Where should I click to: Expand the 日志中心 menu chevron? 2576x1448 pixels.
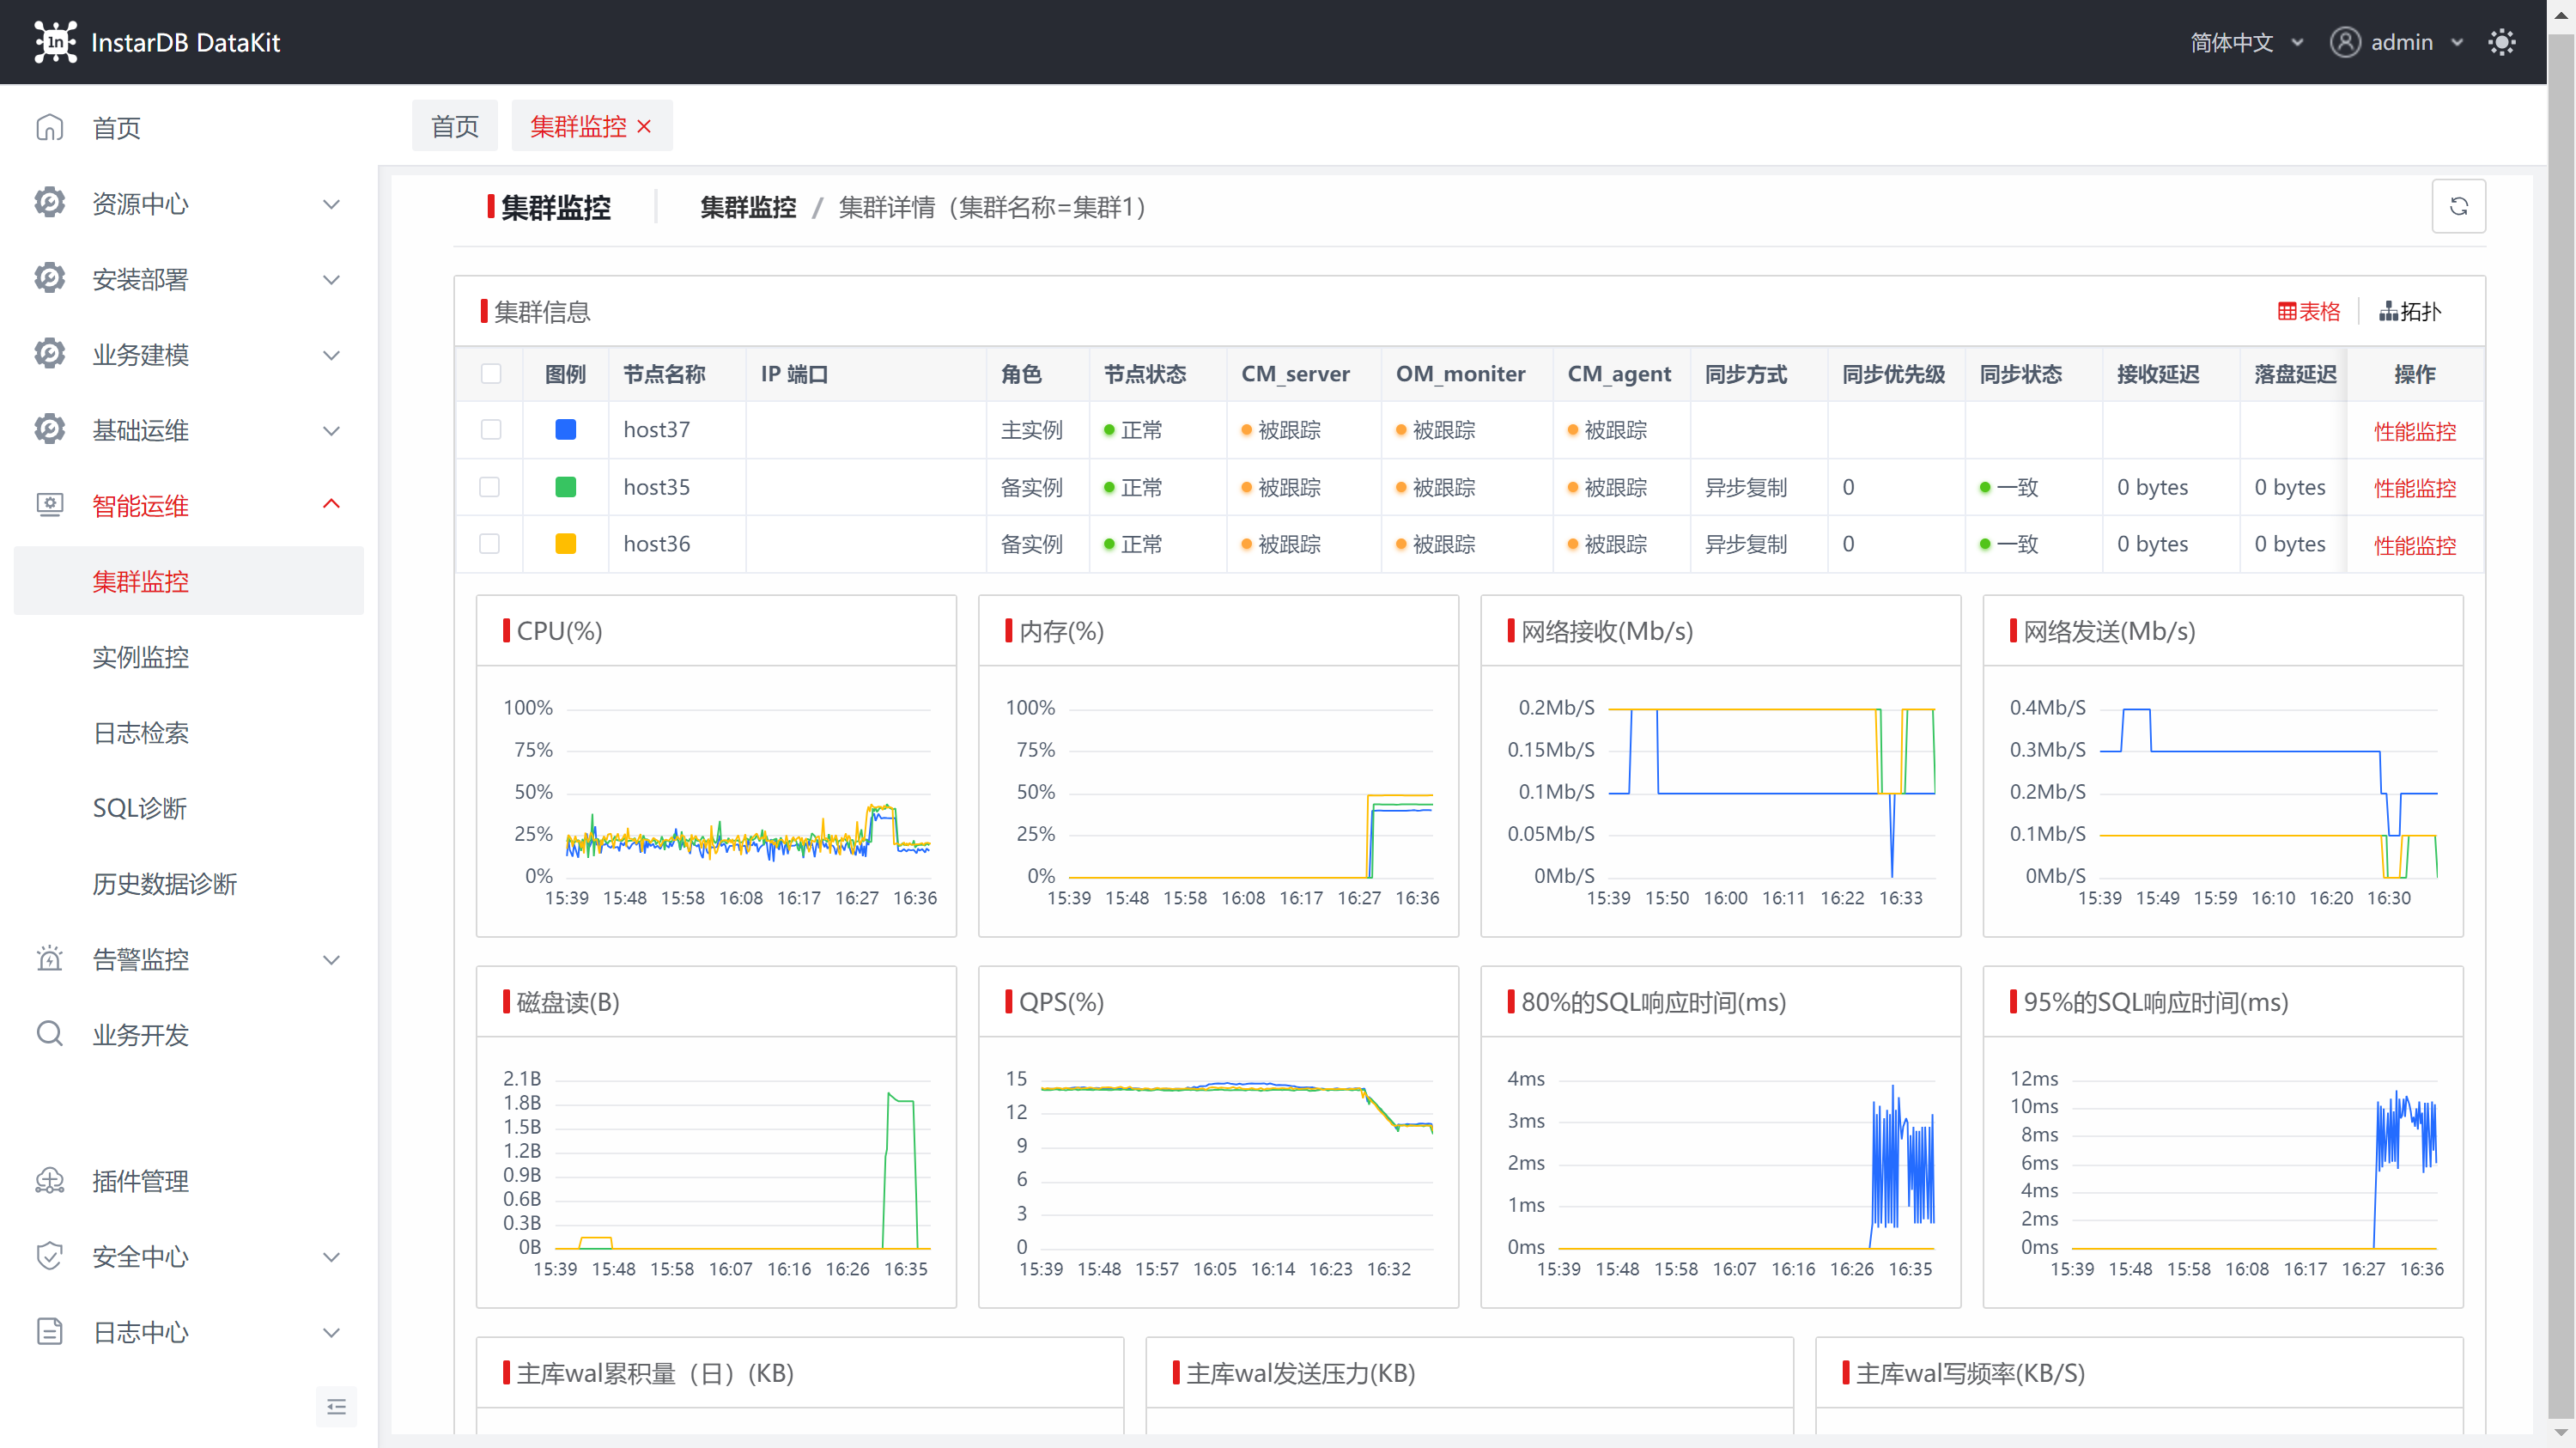[332, 1333]
